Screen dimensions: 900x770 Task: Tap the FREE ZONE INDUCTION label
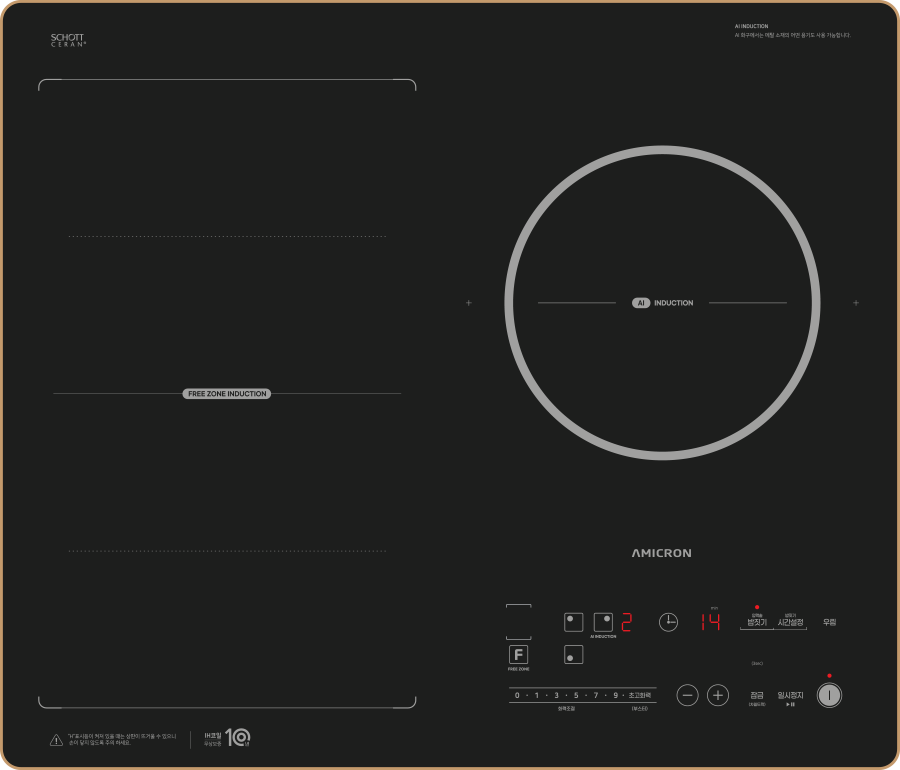227,394
